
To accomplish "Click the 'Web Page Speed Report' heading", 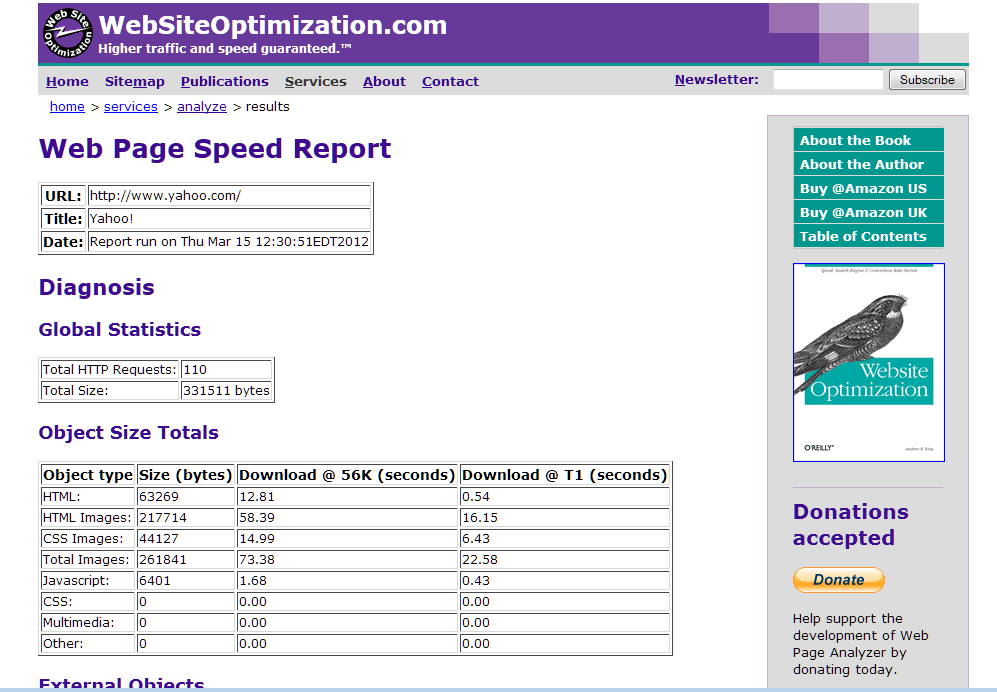I will click(215, 149).
